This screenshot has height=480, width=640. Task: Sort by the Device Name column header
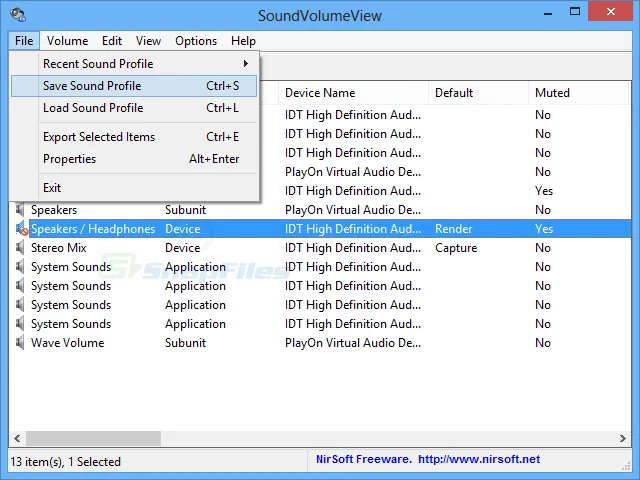353,93
